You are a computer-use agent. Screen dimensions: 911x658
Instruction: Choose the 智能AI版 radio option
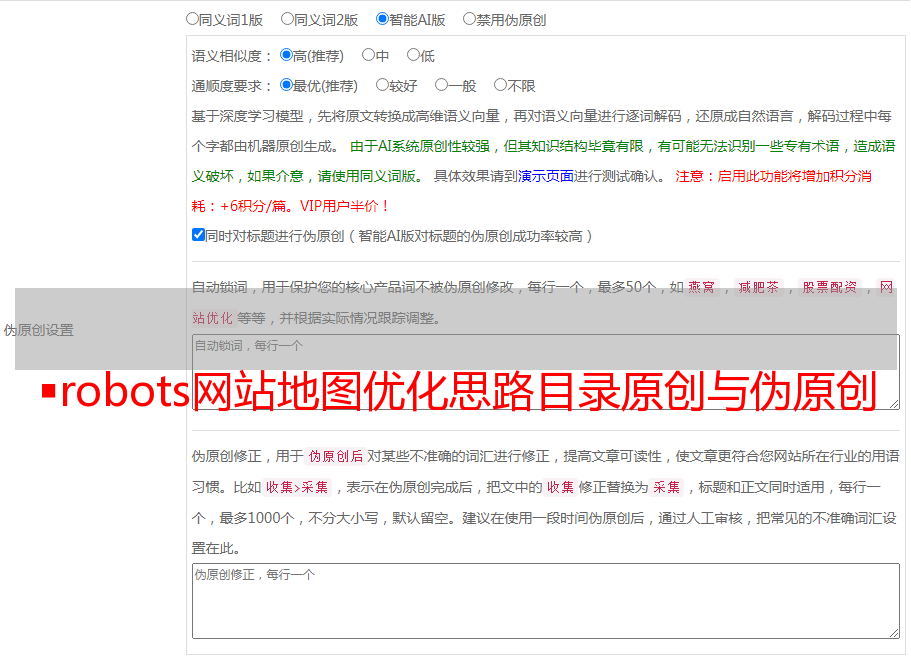click(x=382, y=19)
